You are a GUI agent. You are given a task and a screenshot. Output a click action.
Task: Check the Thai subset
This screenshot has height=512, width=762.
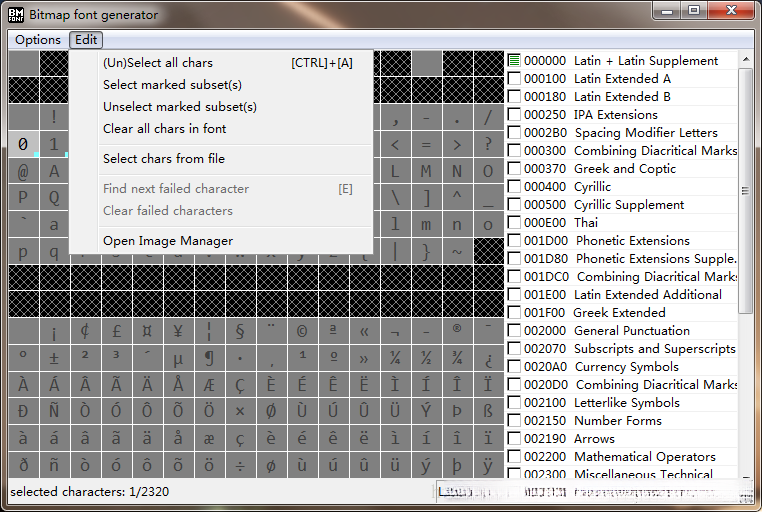coord(514,222)
